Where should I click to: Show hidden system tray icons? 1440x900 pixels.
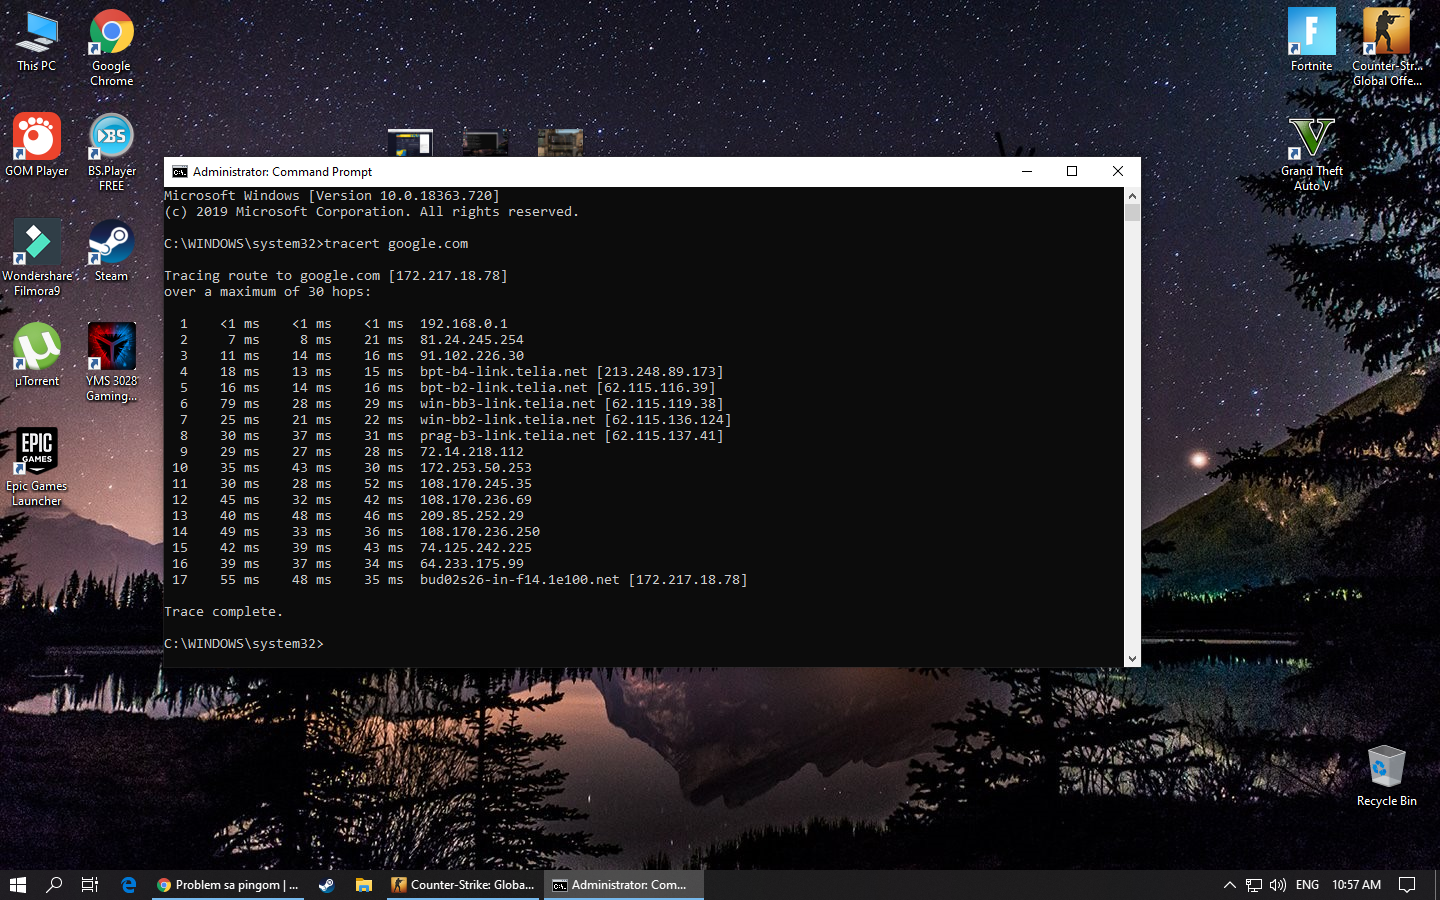tap(1229, 885)
